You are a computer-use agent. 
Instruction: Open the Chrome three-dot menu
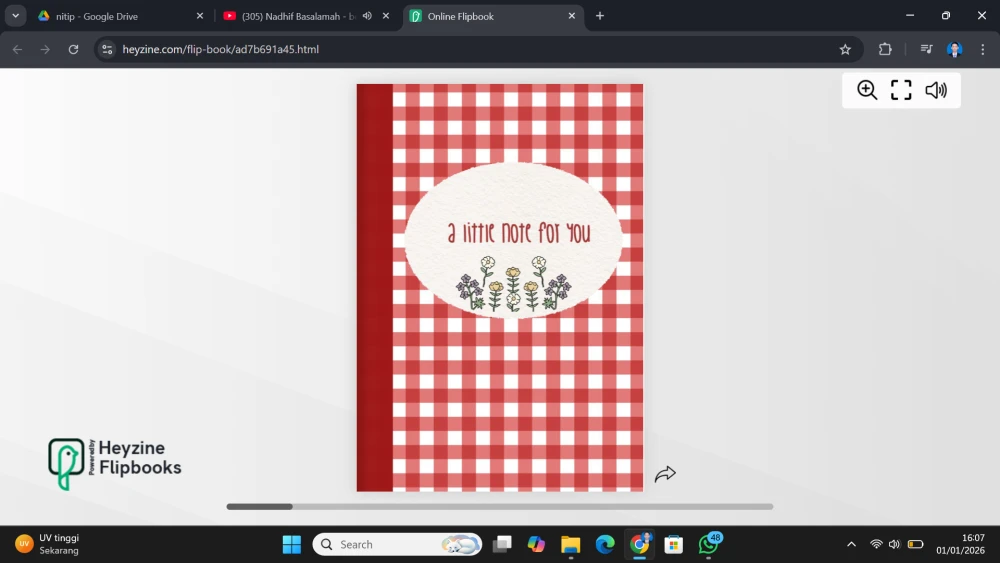[982, 49]
